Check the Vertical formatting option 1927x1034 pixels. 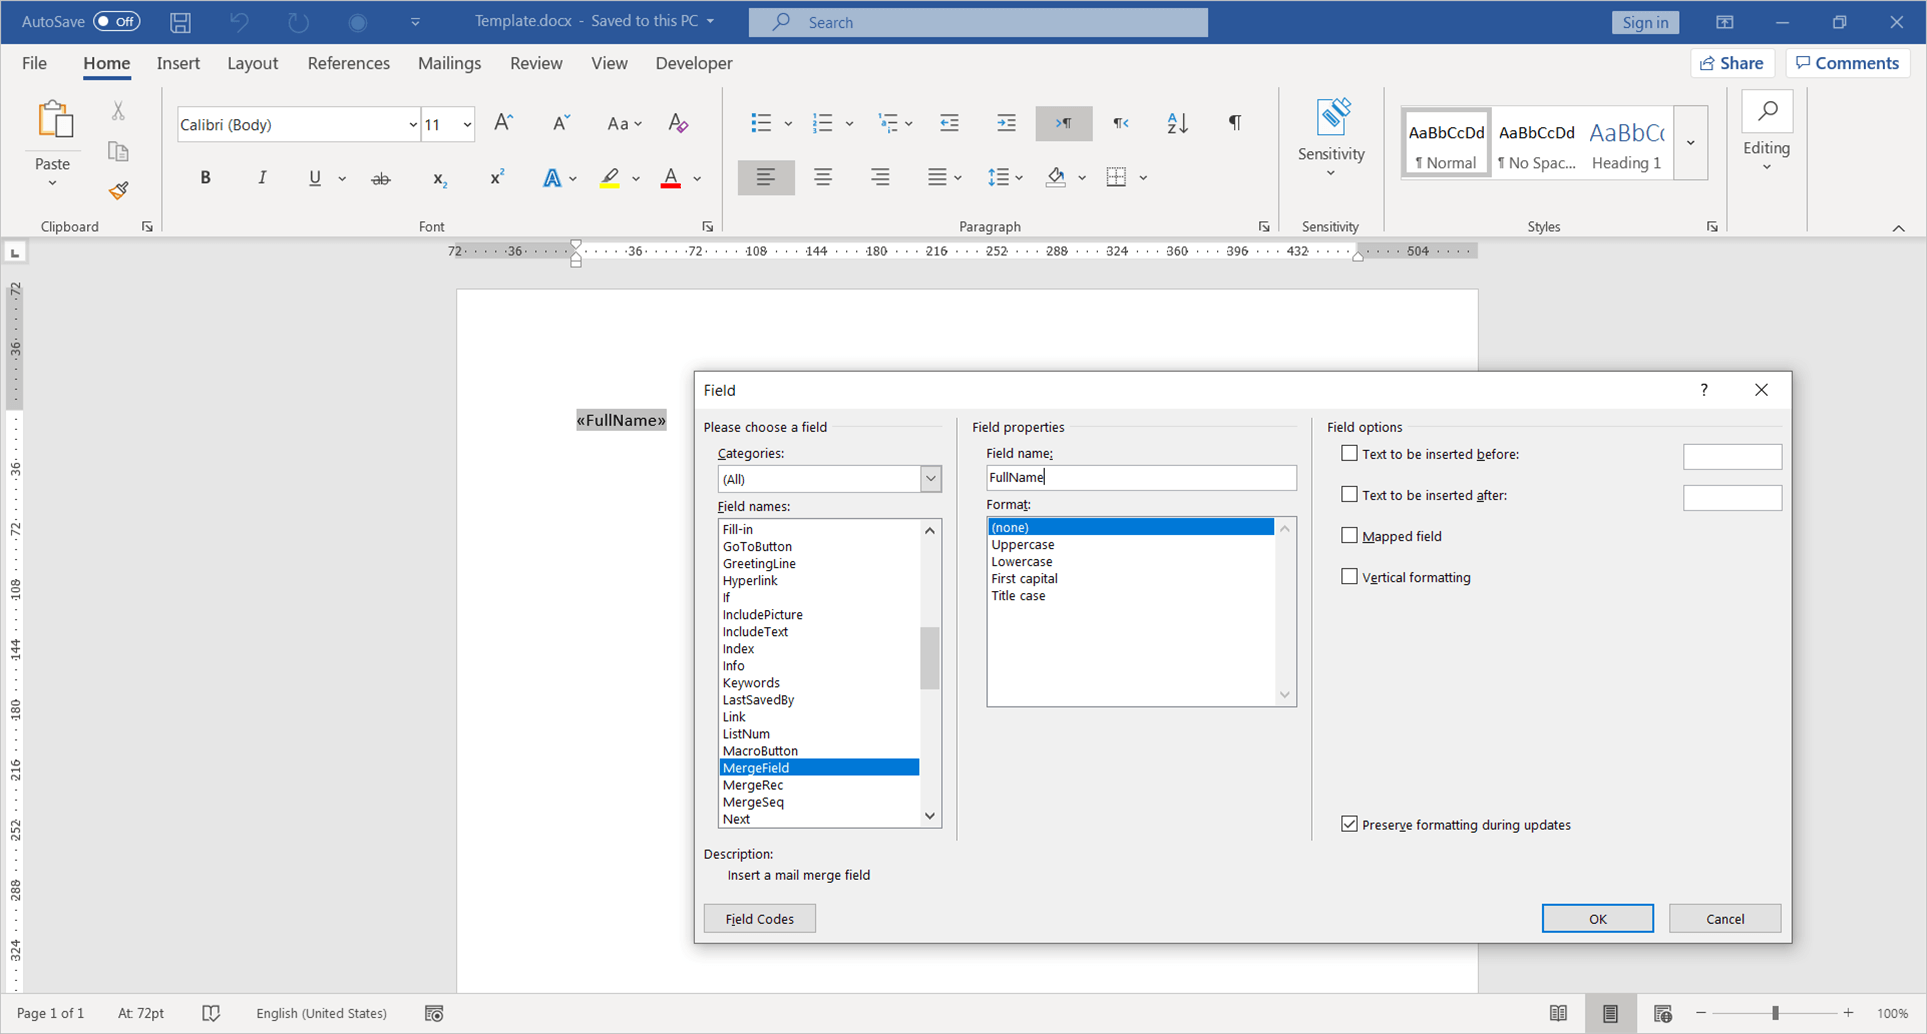pyautogui.click(x=1350, y=576)
